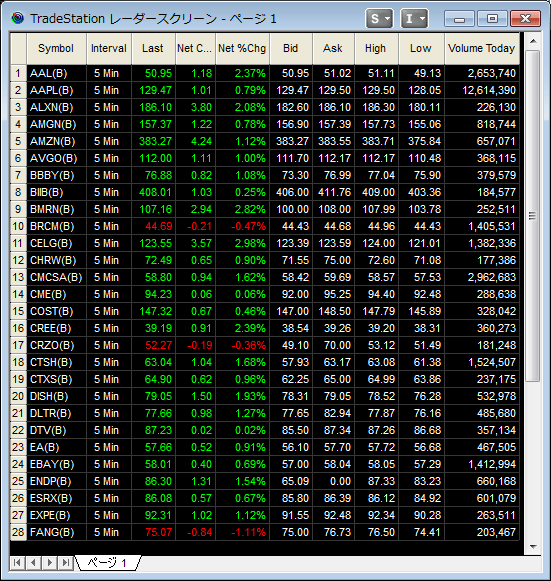Image resolution: width=551 pixels, height=581 pixels.
Task: Click the red Last value 44.69
Action: [x=153, y=226]
